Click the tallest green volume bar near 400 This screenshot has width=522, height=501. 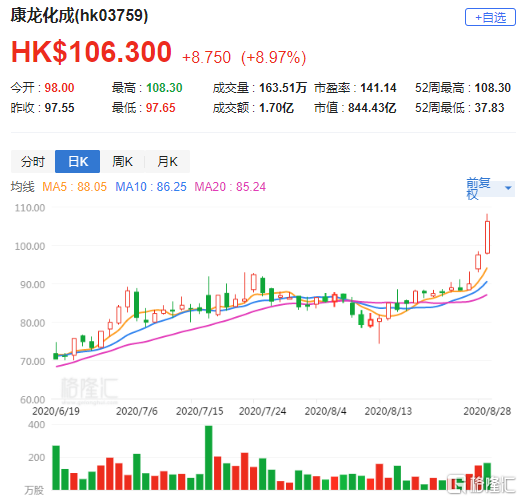pos(208,458)
